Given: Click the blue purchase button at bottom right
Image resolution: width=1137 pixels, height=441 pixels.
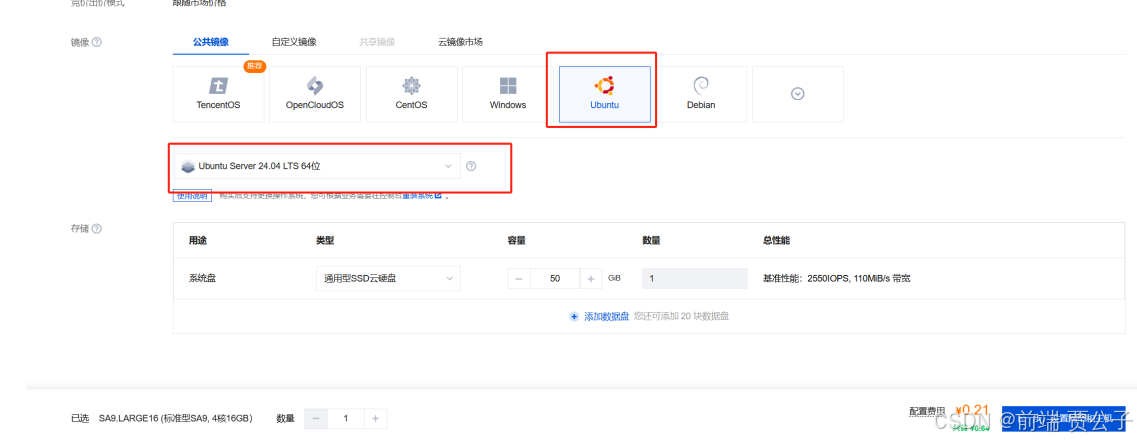Looking at the screenshot, I should [x=1063, y=419].
